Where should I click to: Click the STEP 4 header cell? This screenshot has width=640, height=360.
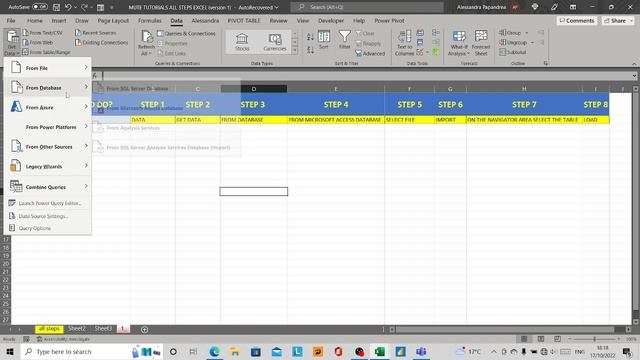coord(336,104)
